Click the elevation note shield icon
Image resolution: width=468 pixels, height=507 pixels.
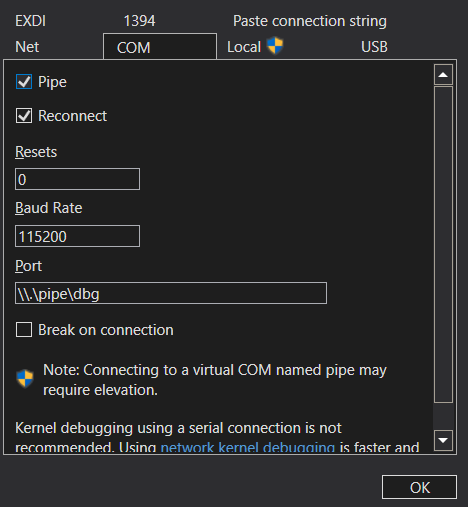pos(25,379)
